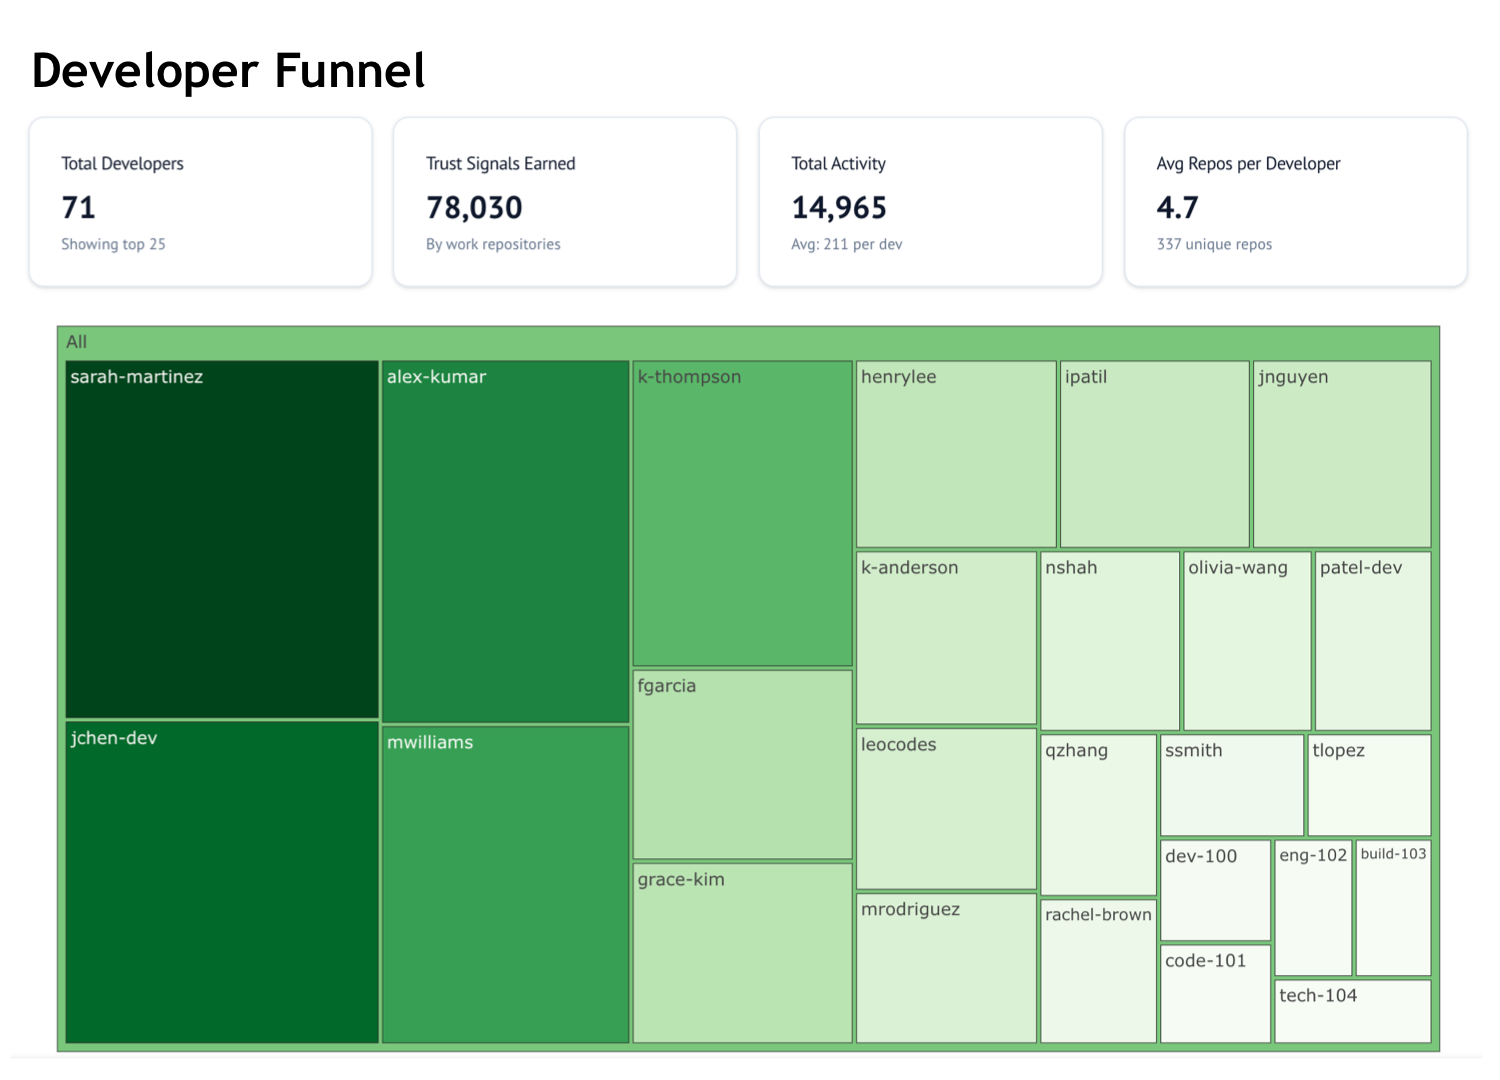
Task: Click the sarah-martinez treemap tile
Action: pos(221,540)
